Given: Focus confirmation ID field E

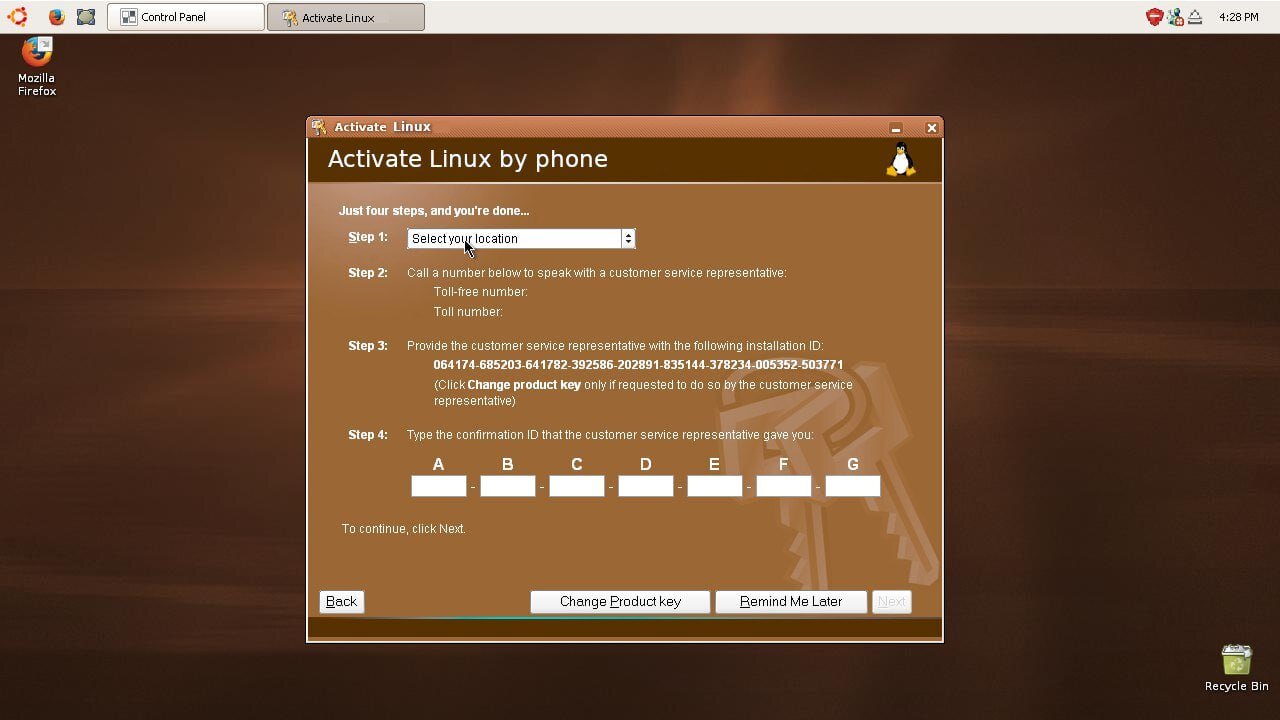Looking at the screenshot, I should click(x=715, y=486).
